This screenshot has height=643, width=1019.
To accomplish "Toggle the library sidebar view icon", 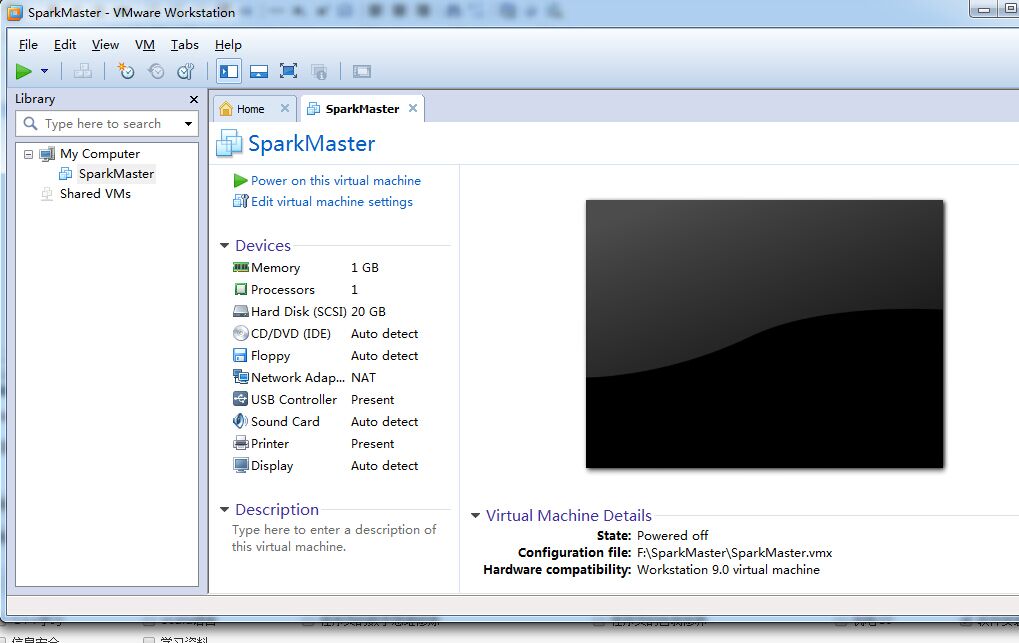I will tap(229, 72).
